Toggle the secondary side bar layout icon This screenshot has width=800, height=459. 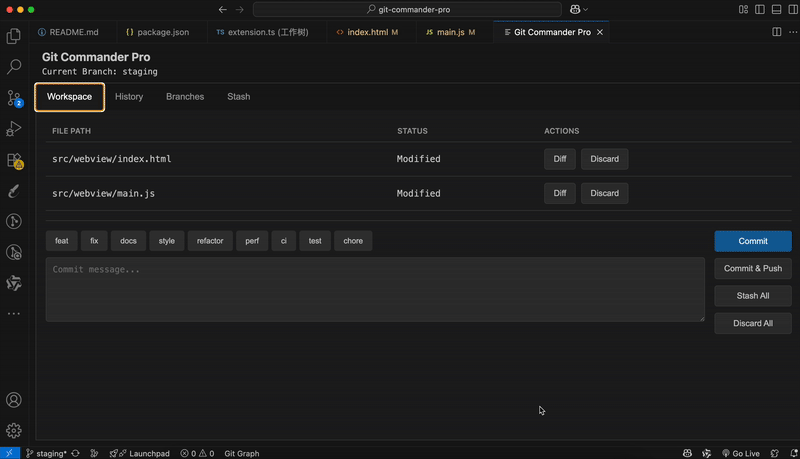click(793, 9)
